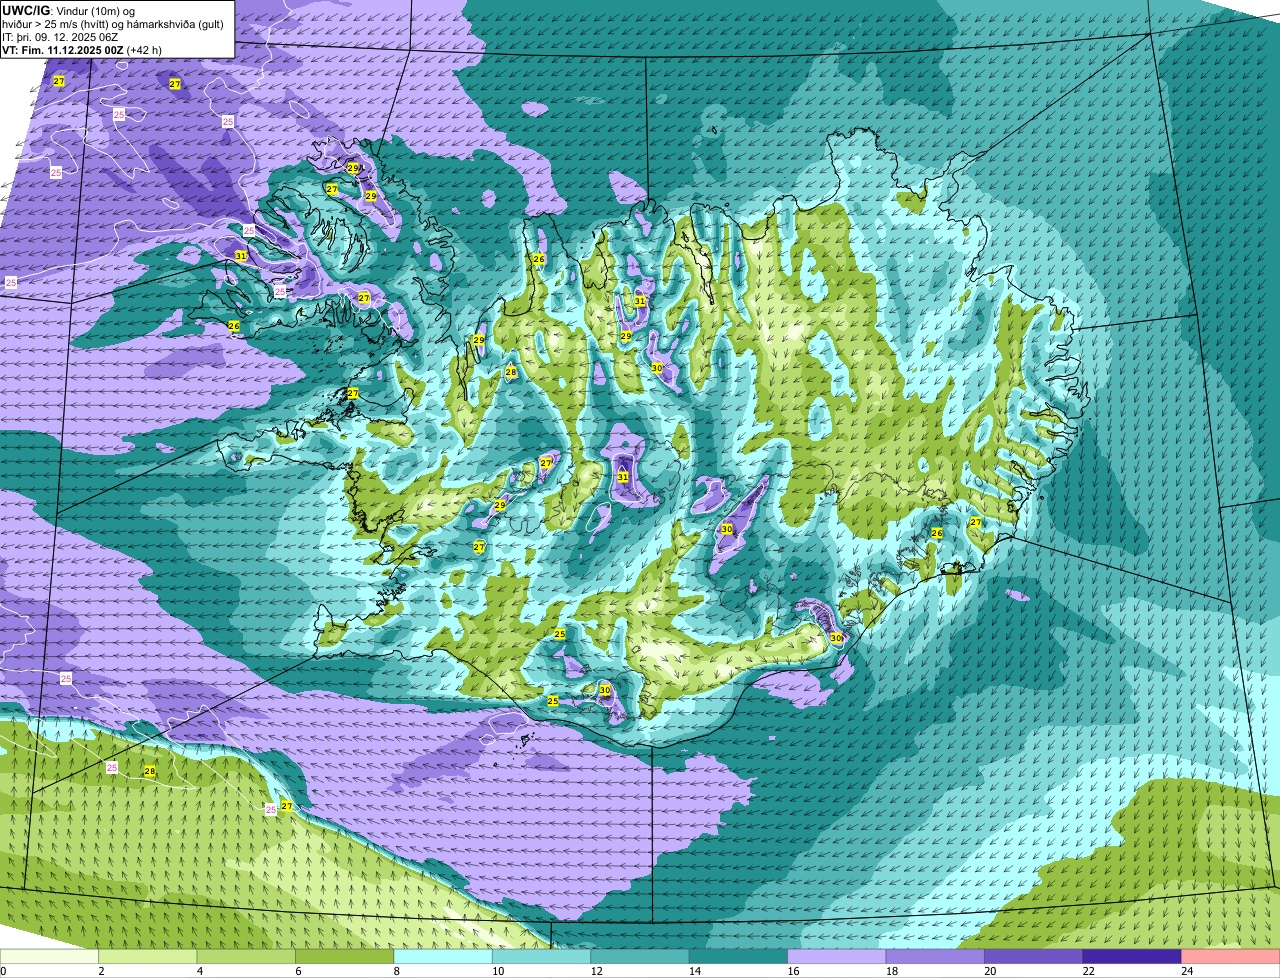The width and height of the screenshot is (1280, 978).
Task: Click the legend scale label '18'
Action: (891, 971)
